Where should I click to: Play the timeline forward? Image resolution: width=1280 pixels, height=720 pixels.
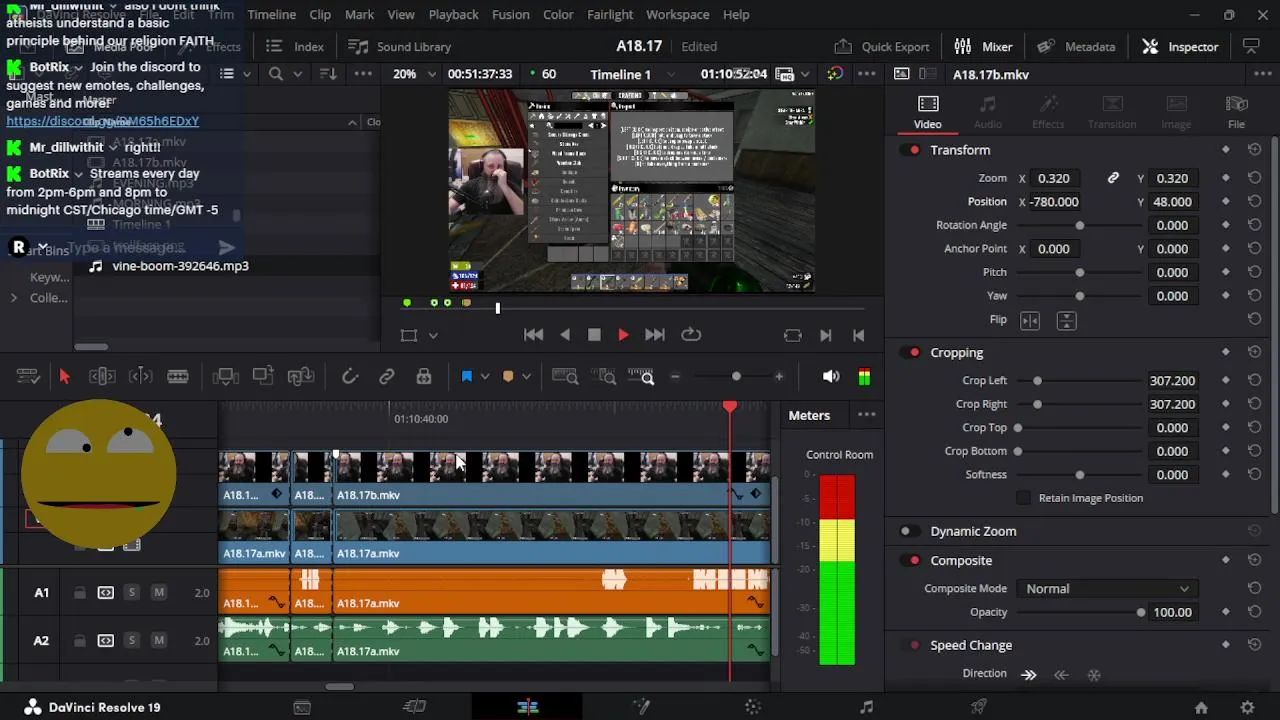coord(623,336)
